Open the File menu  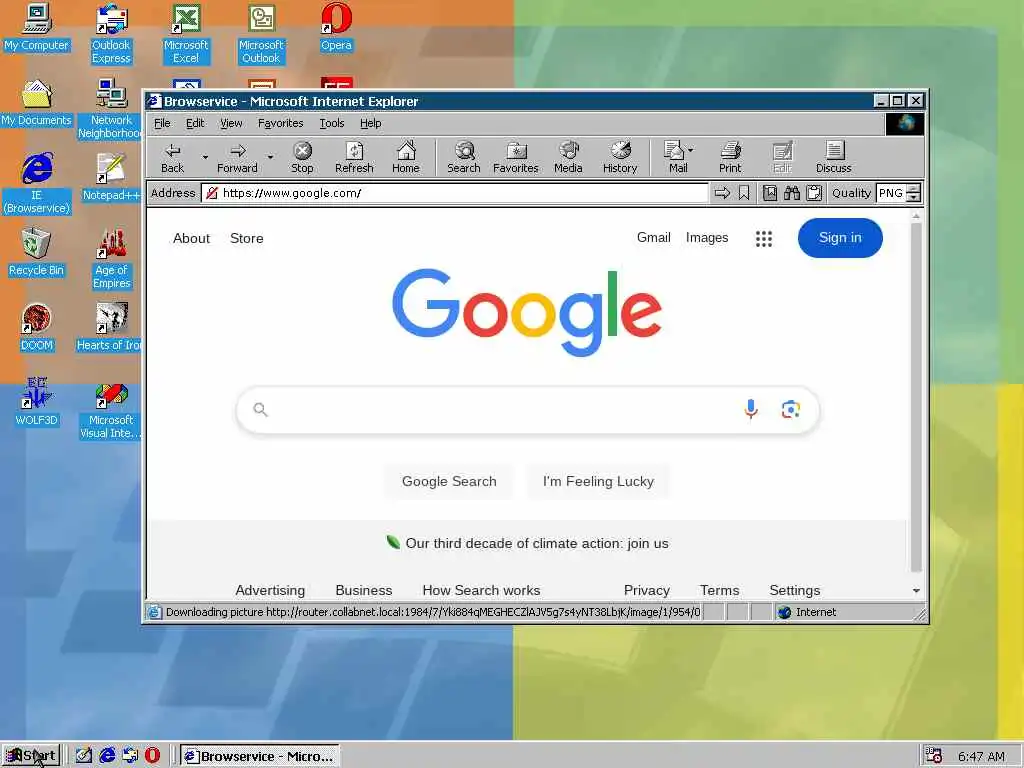(162, 123)
